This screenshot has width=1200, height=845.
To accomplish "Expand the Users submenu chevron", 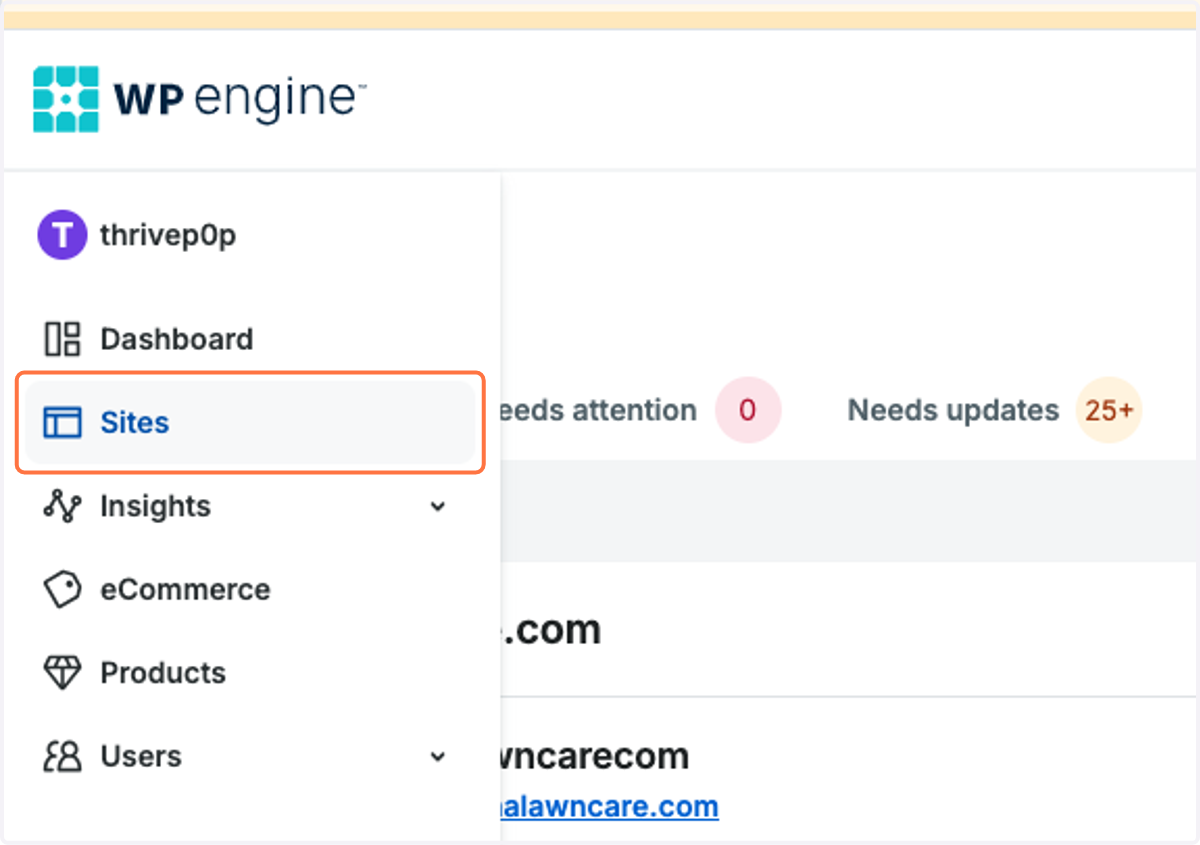I will coord(437,757).
